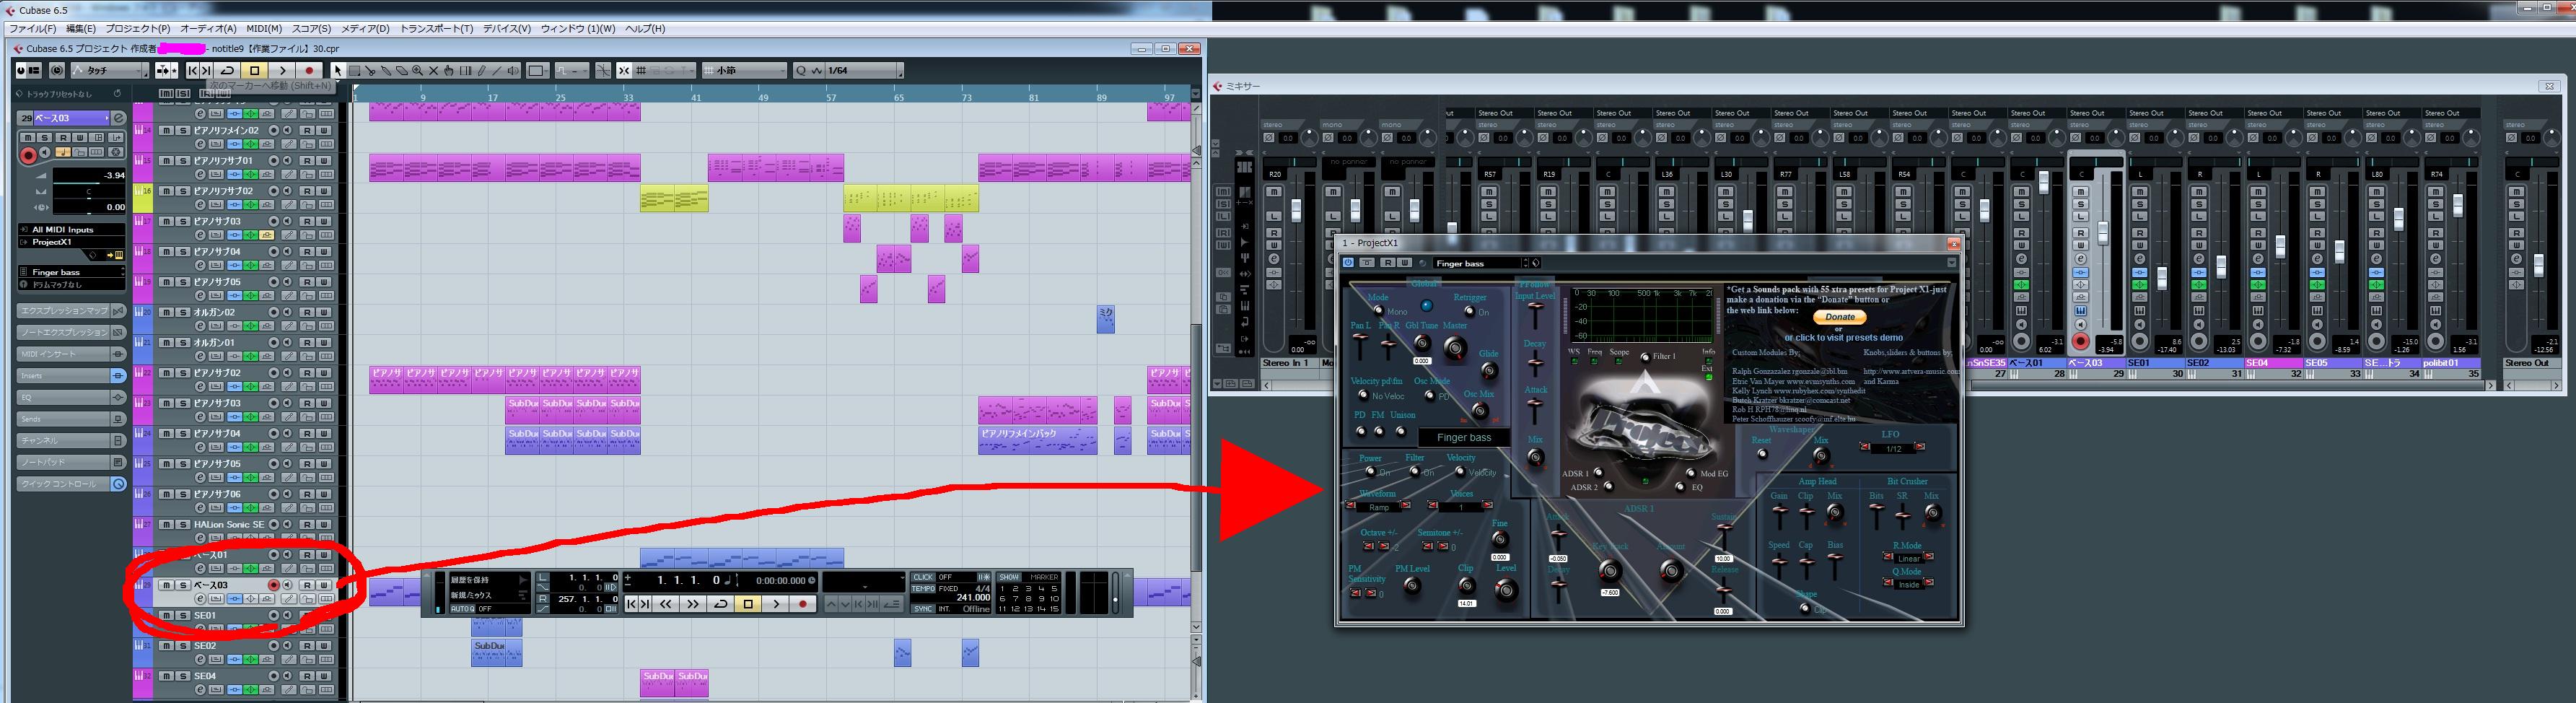Open edit instrument button beside inspector track name
The image size is (2576, 703).
click(x=118, y=118)
